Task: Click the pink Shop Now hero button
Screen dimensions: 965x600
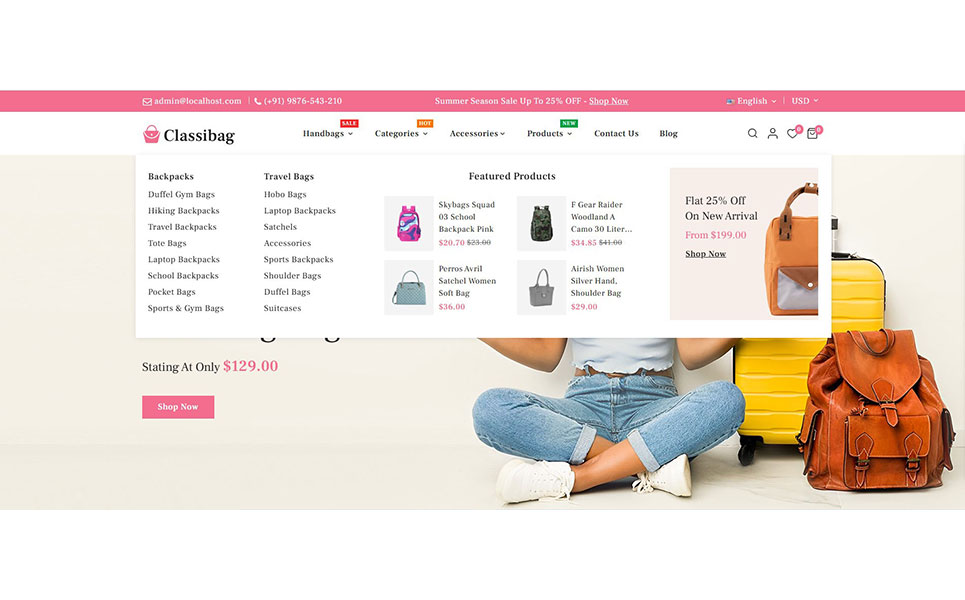Action: 178,407
